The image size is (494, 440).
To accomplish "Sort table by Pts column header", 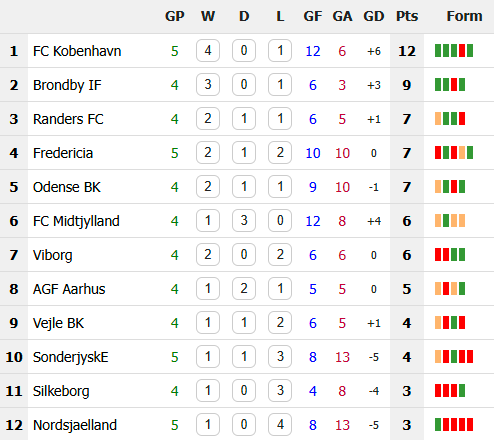I will [407, 16].
